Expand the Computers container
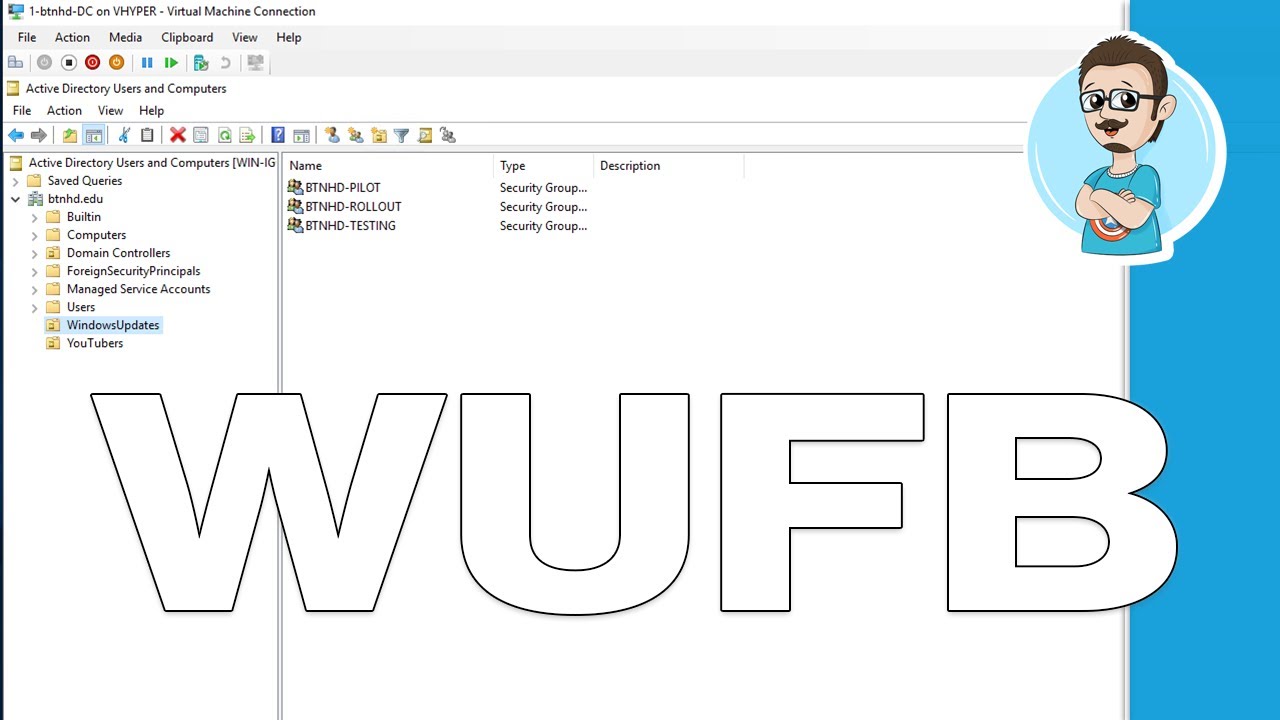1280x720 pixels. [34, 235]
